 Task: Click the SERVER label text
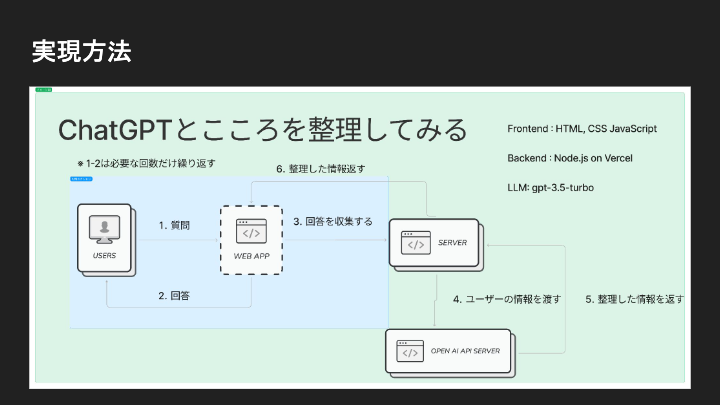pyautogui.click(x=452, y=242)
